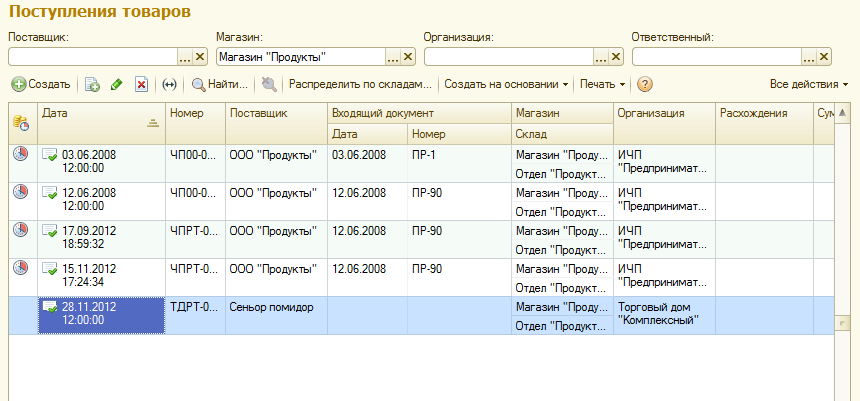Sort by the Дата column header

tap(101, 123)
